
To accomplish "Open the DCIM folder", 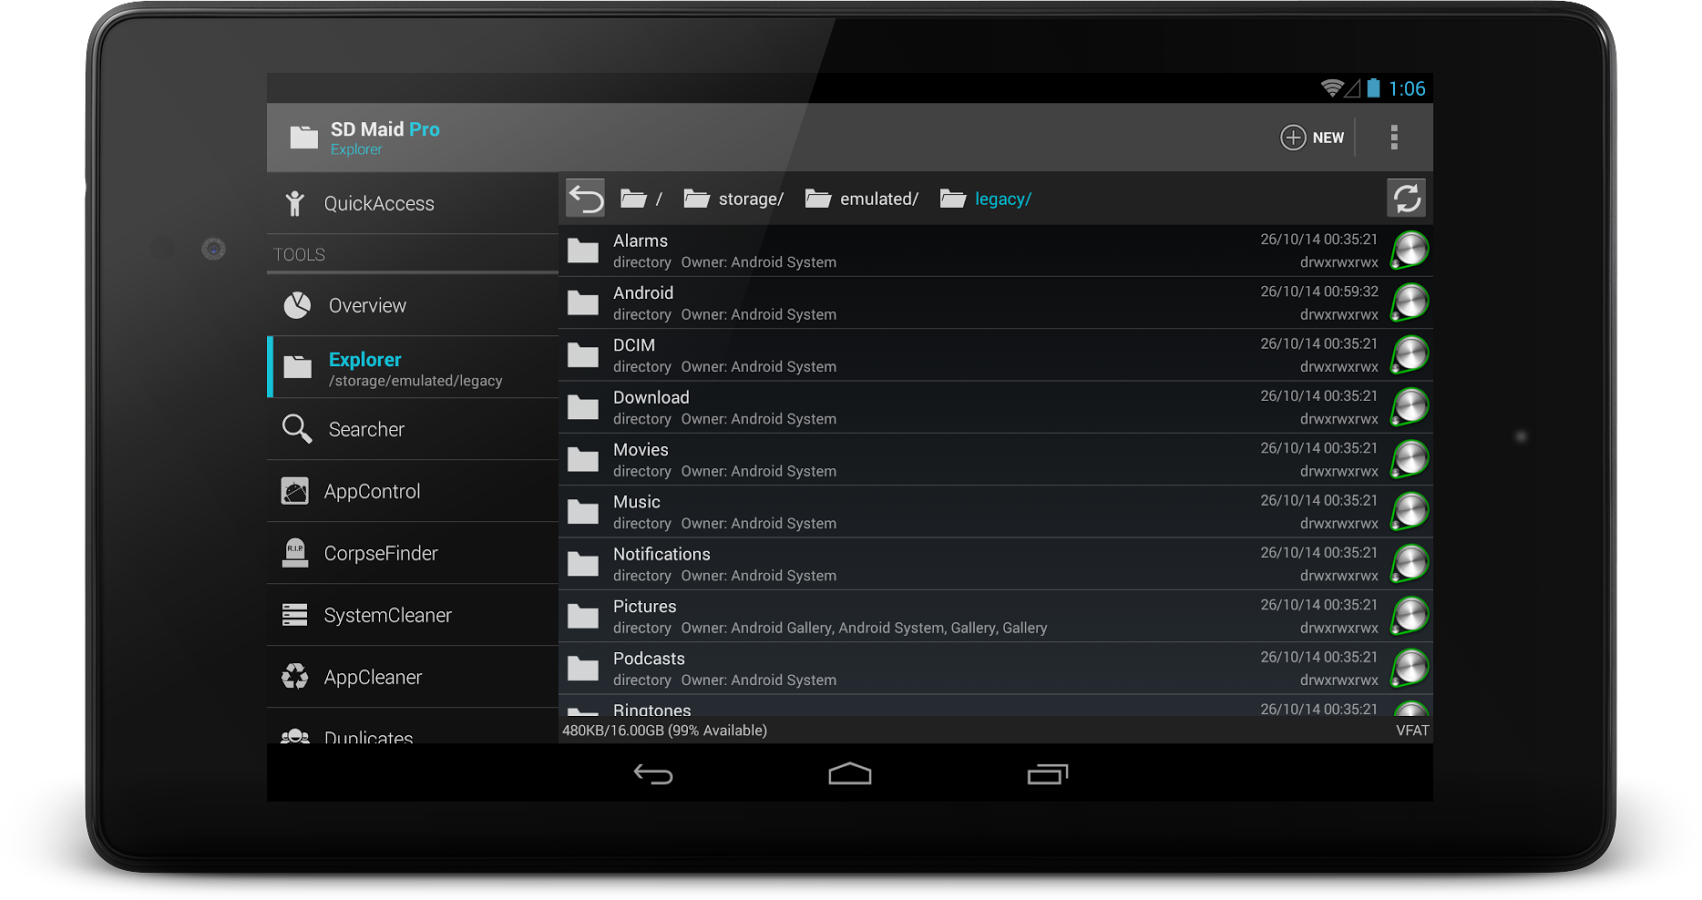I will coord(995,354).
